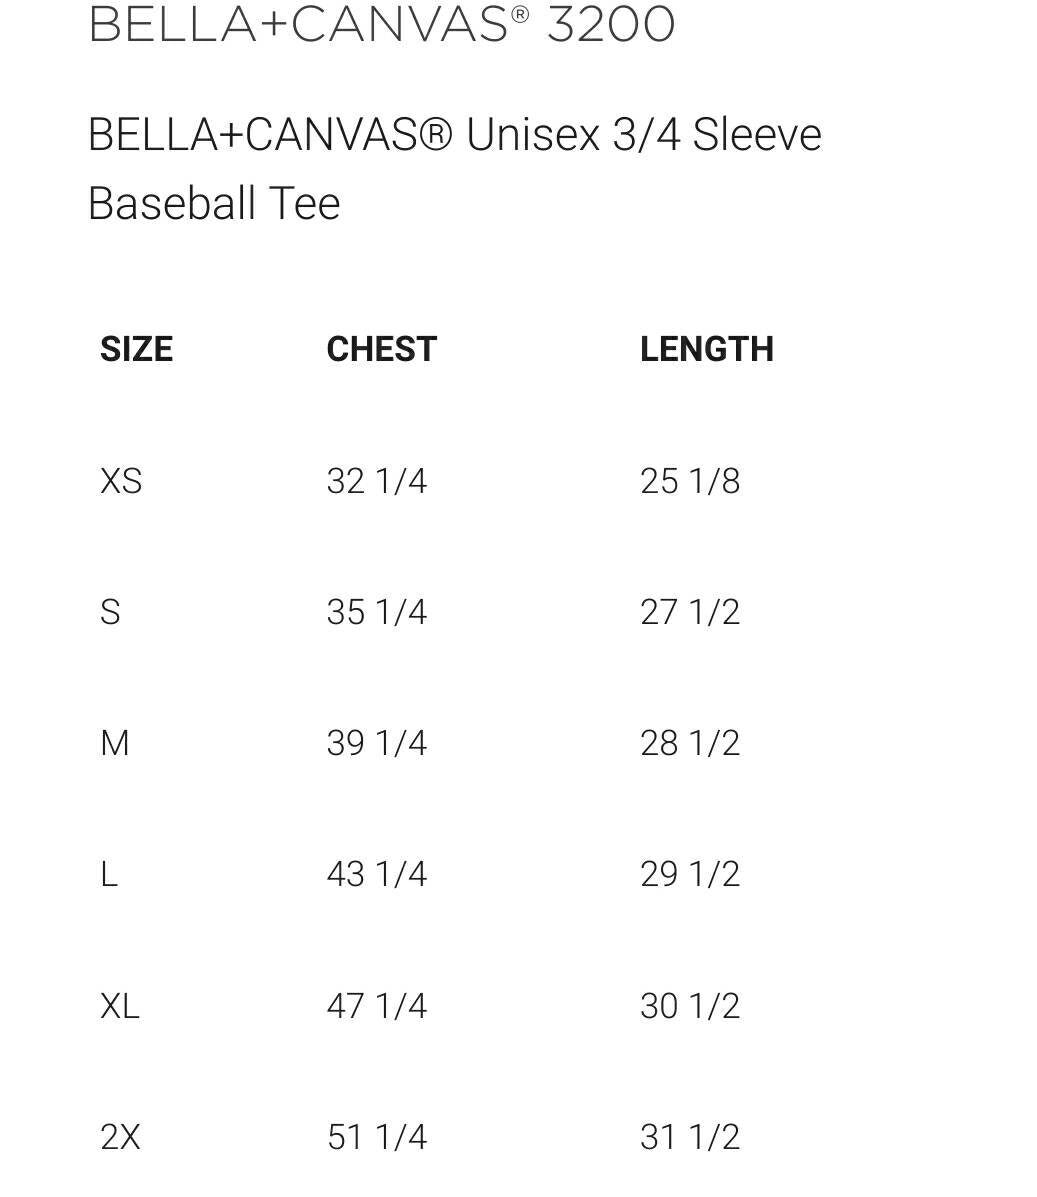Select chest value 39 1/4
Image resolution: width=1037 pixels, height=1197 pixels.
click(x=377, y=743)
